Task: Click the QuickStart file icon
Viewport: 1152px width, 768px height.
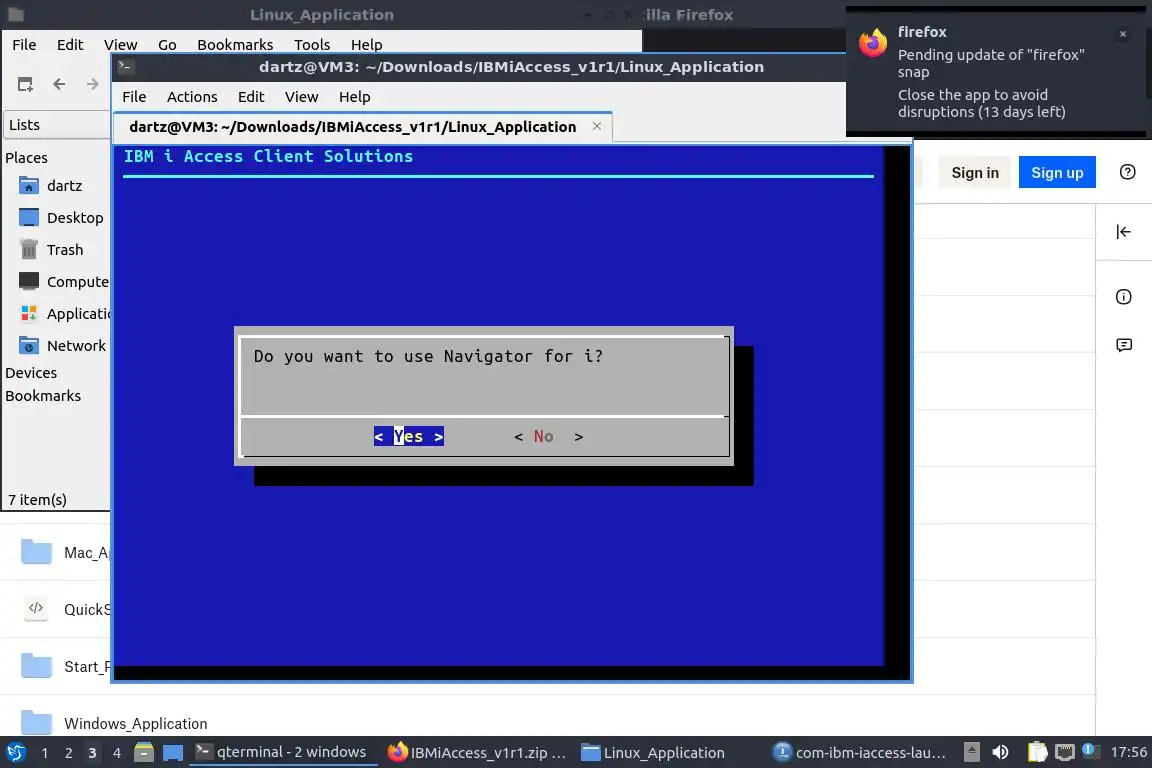Action: pos(36,609)
